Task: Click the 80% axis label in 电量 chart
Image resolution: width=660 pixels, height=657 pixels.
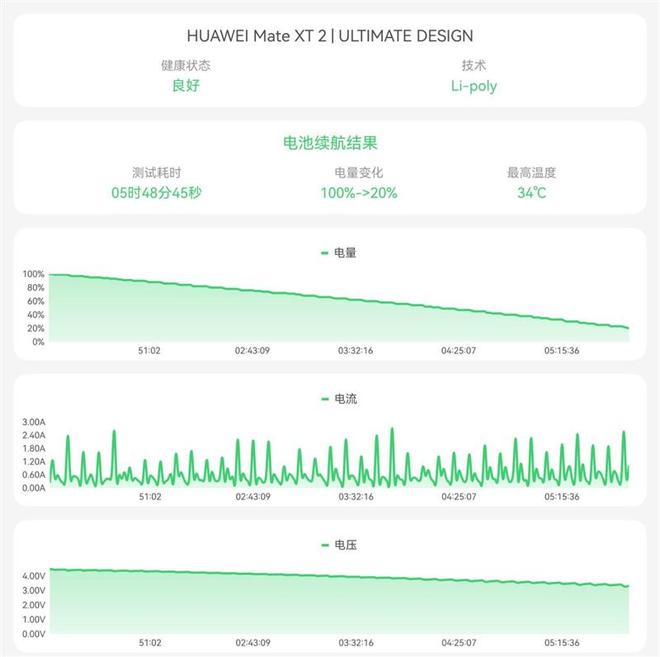Action: (35, 287)
